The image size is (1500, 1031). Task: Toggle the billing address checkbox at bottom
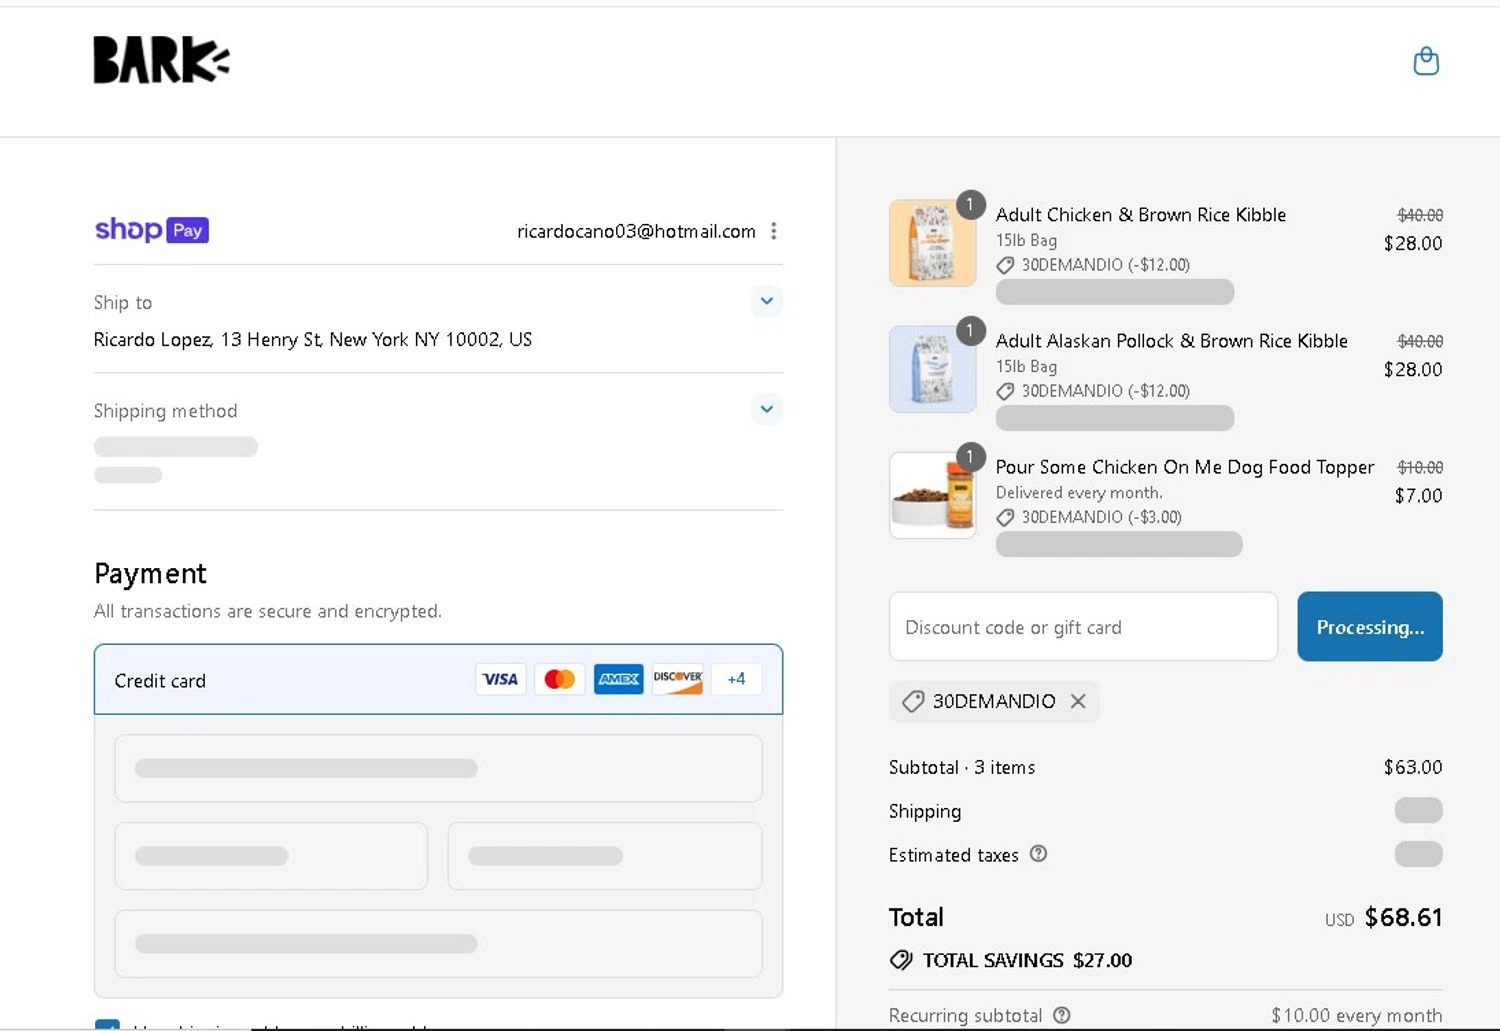tap(107, 1025)
